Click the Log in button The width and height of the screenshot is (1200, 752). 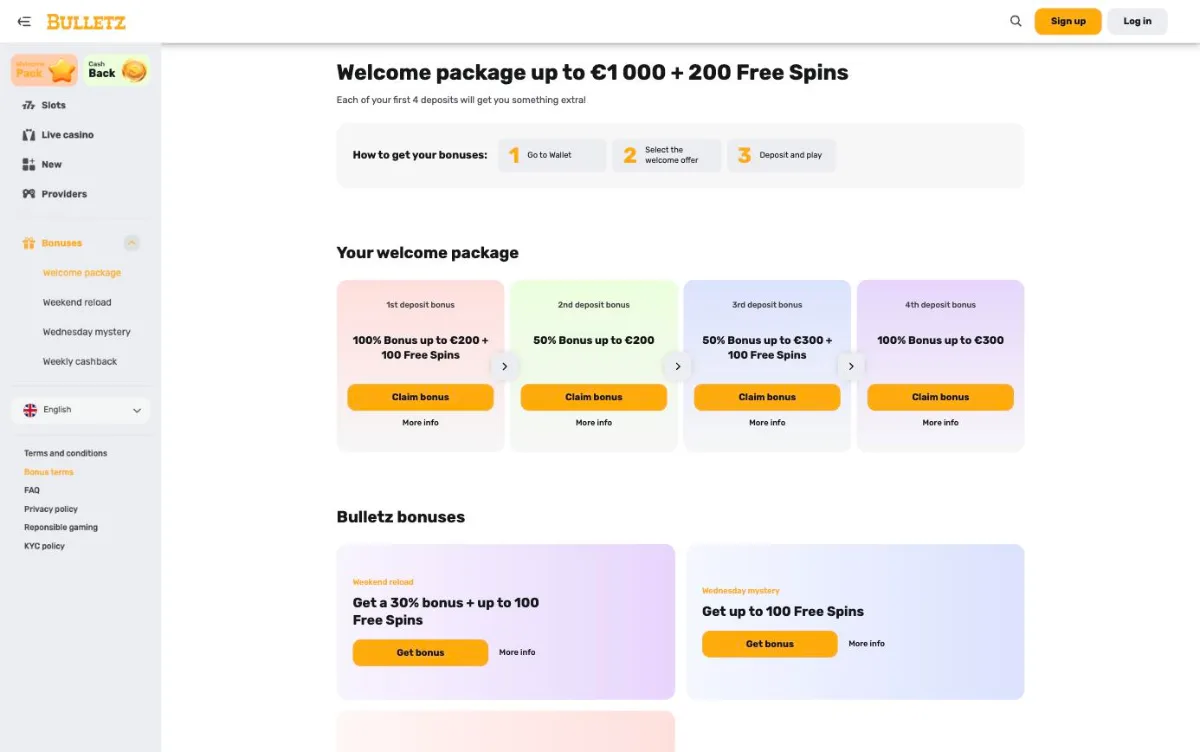[1137, 21]
